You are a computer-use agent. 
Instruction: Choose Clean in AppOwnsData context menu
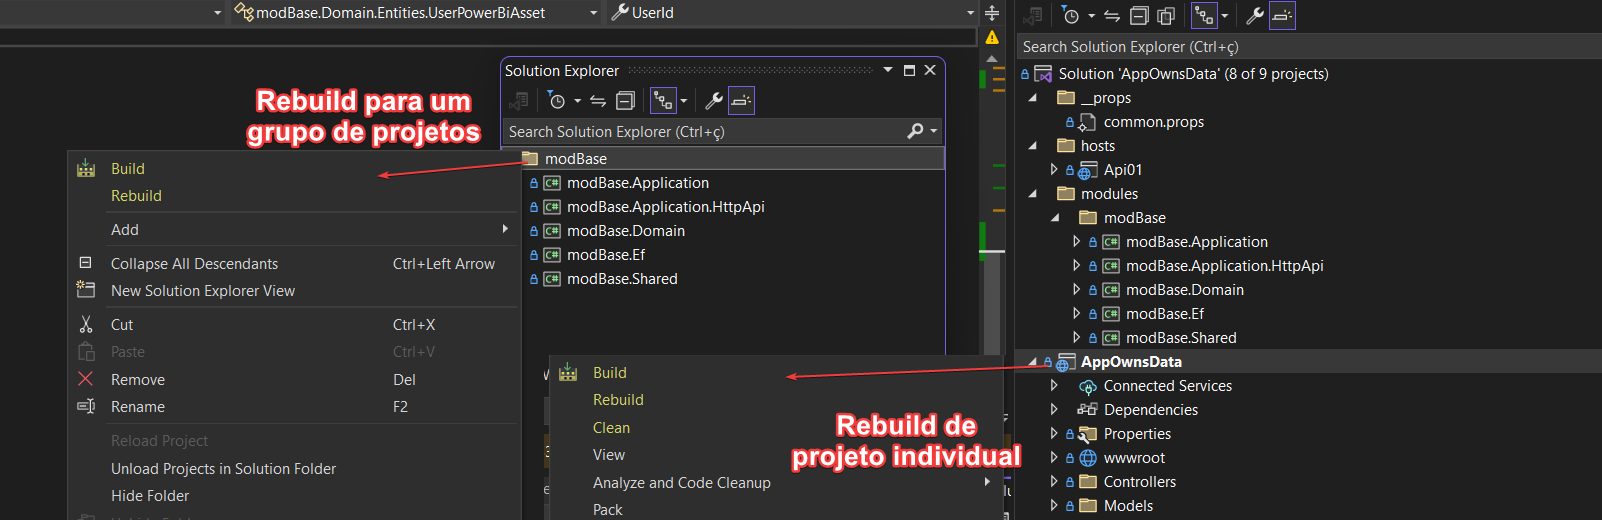(x=611, y=428)
